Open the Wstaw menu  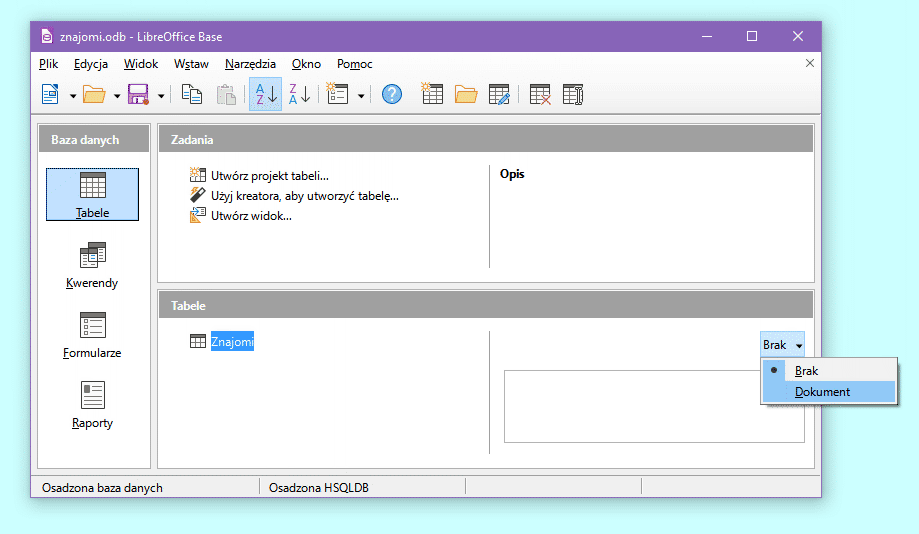pyautogui.click(x=191, y=64)
